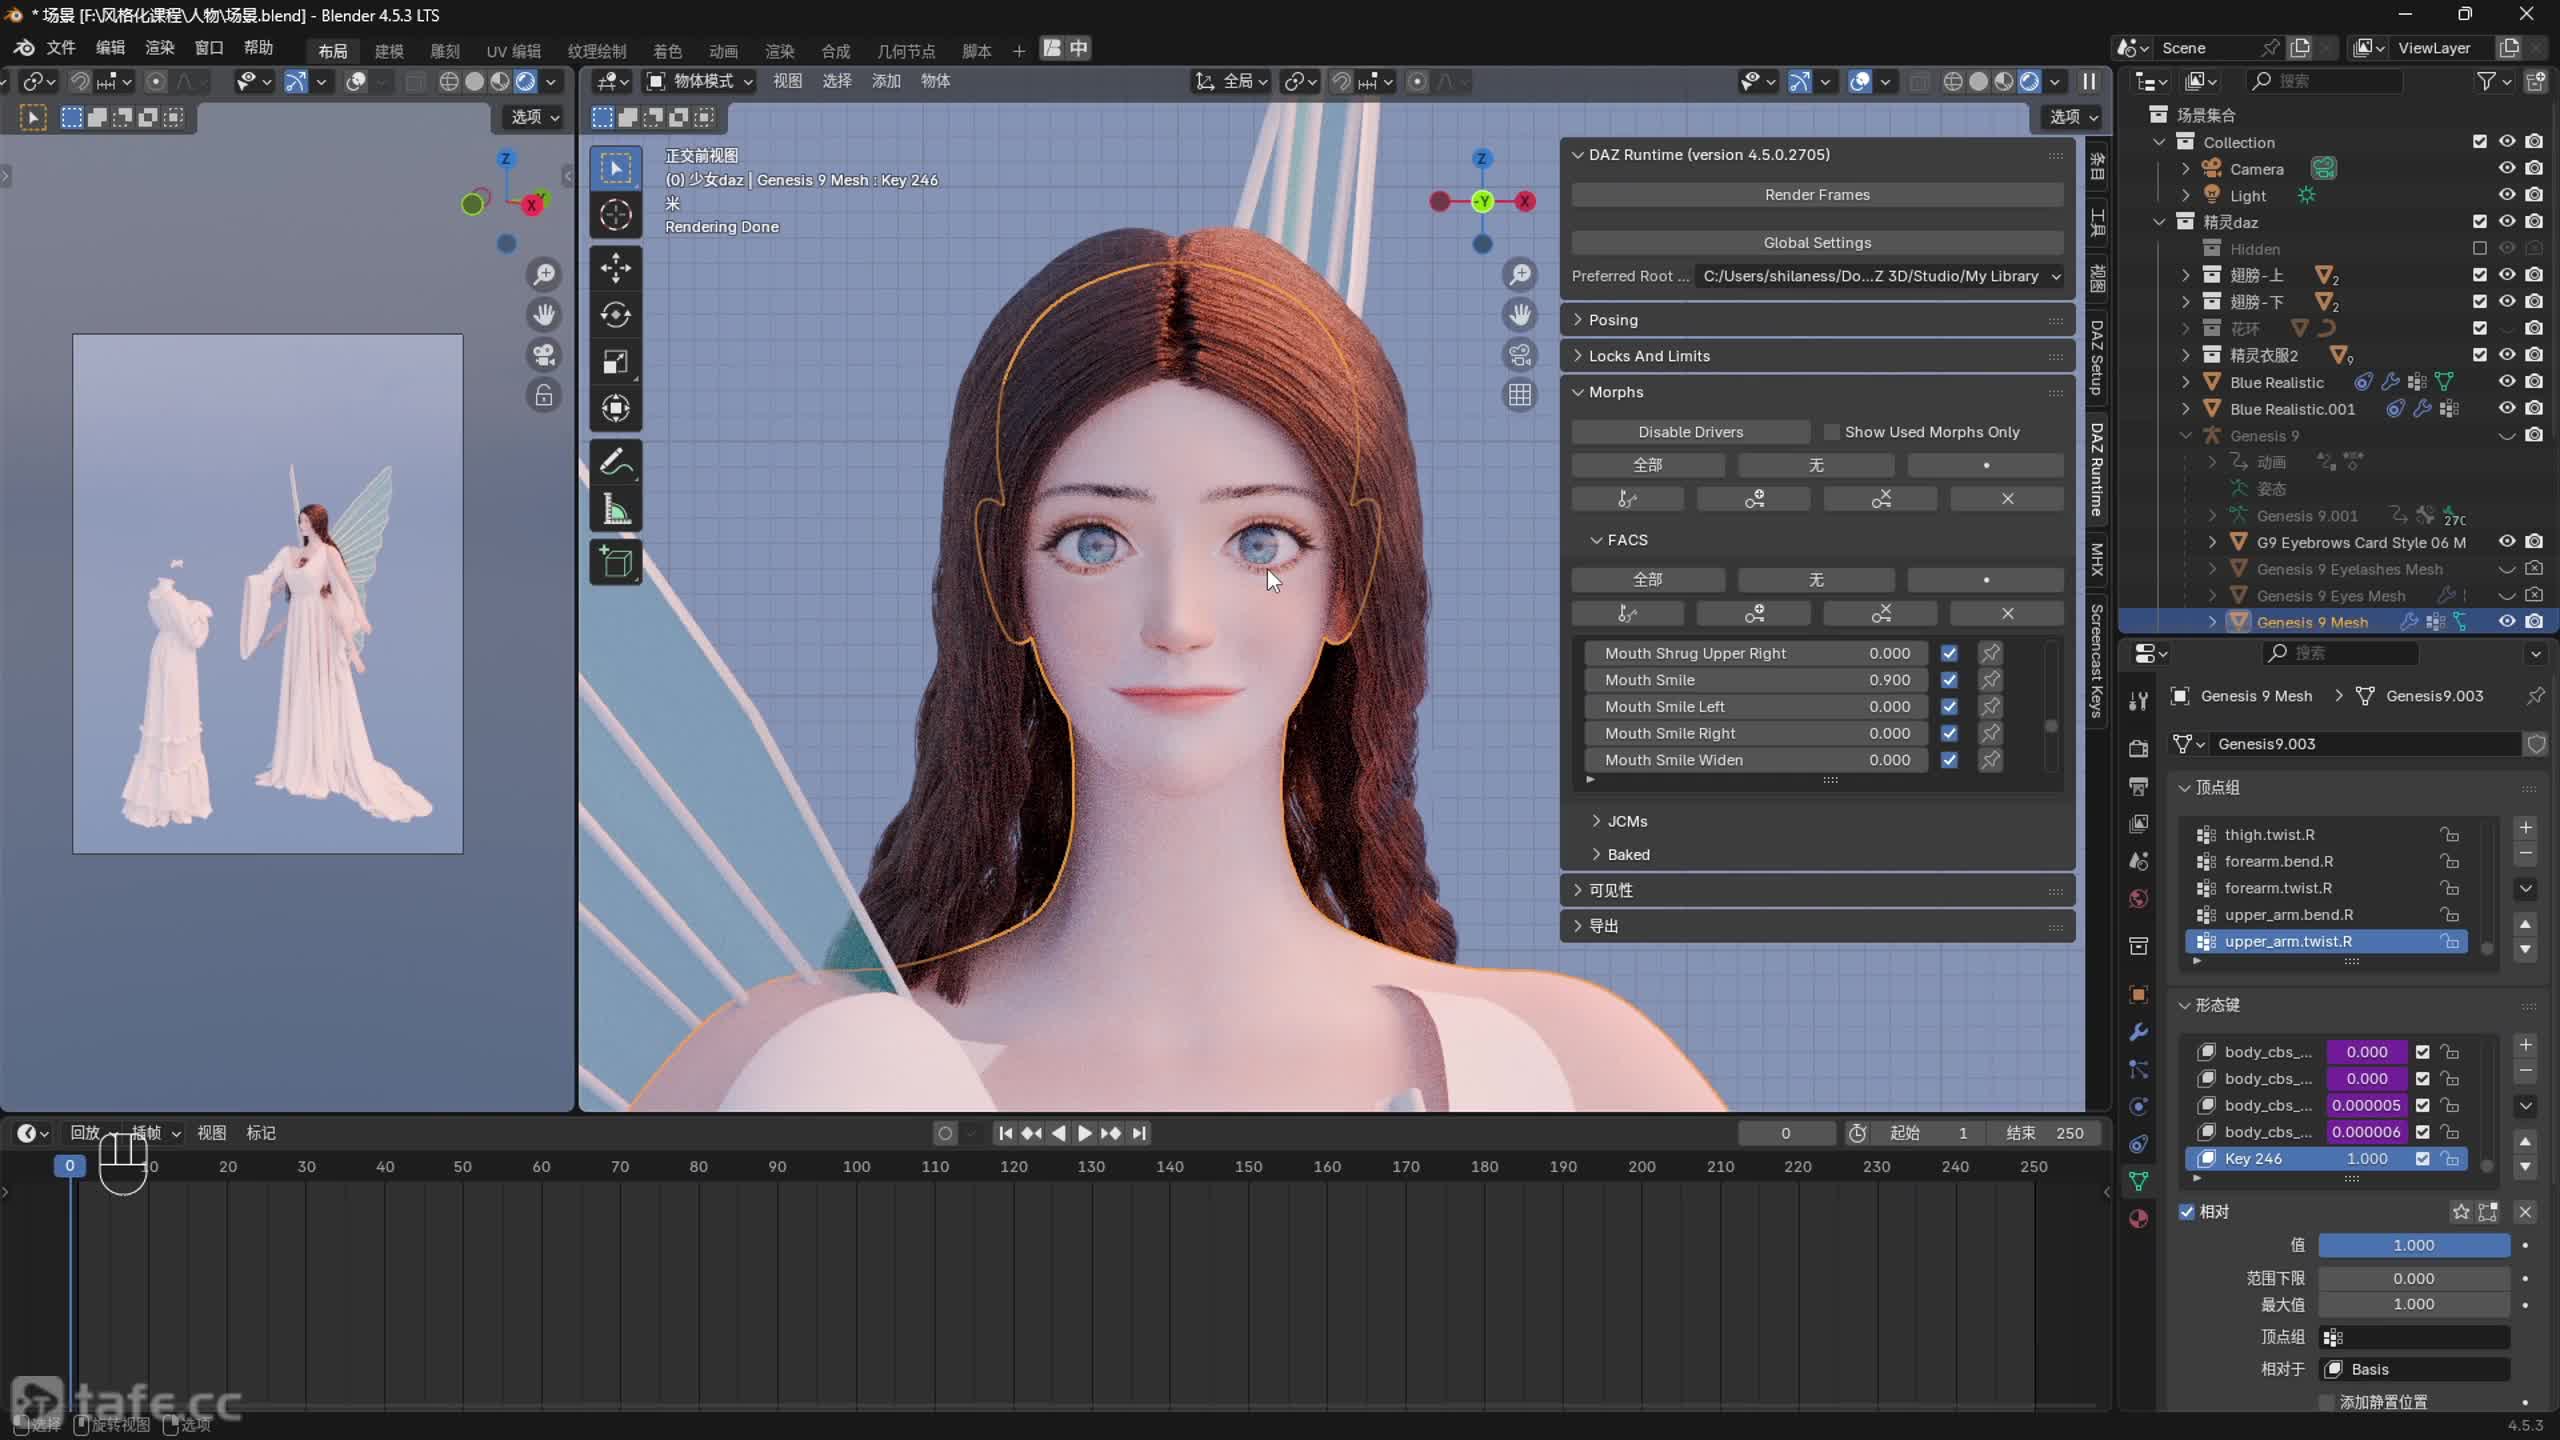Select the Add Cube tool
The height and width of the screenshot is (1440, 2560).
(615, 562)
